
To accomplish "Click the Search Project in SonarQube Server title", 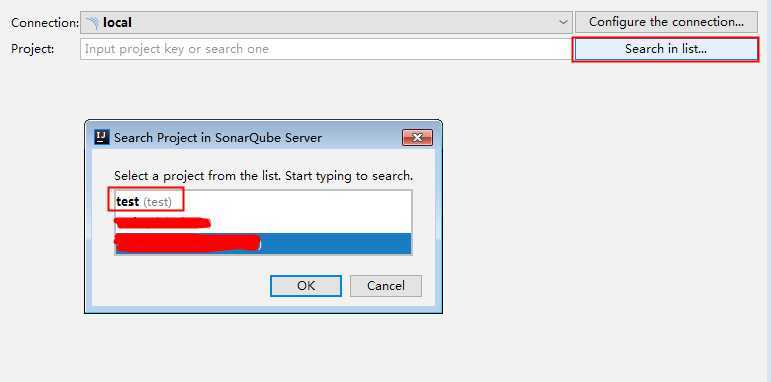I will (x=218, y=138).
